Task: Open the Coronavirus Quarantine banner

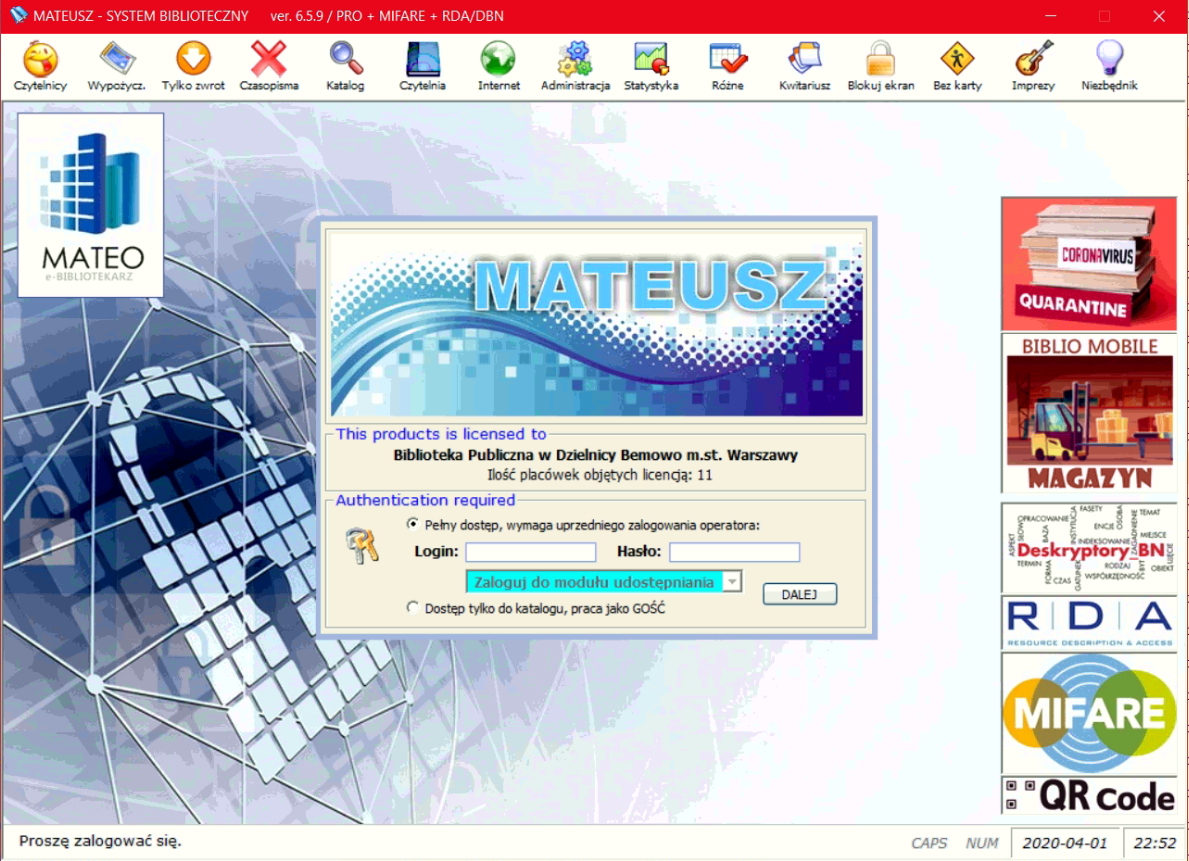Action: point(1088,264)
